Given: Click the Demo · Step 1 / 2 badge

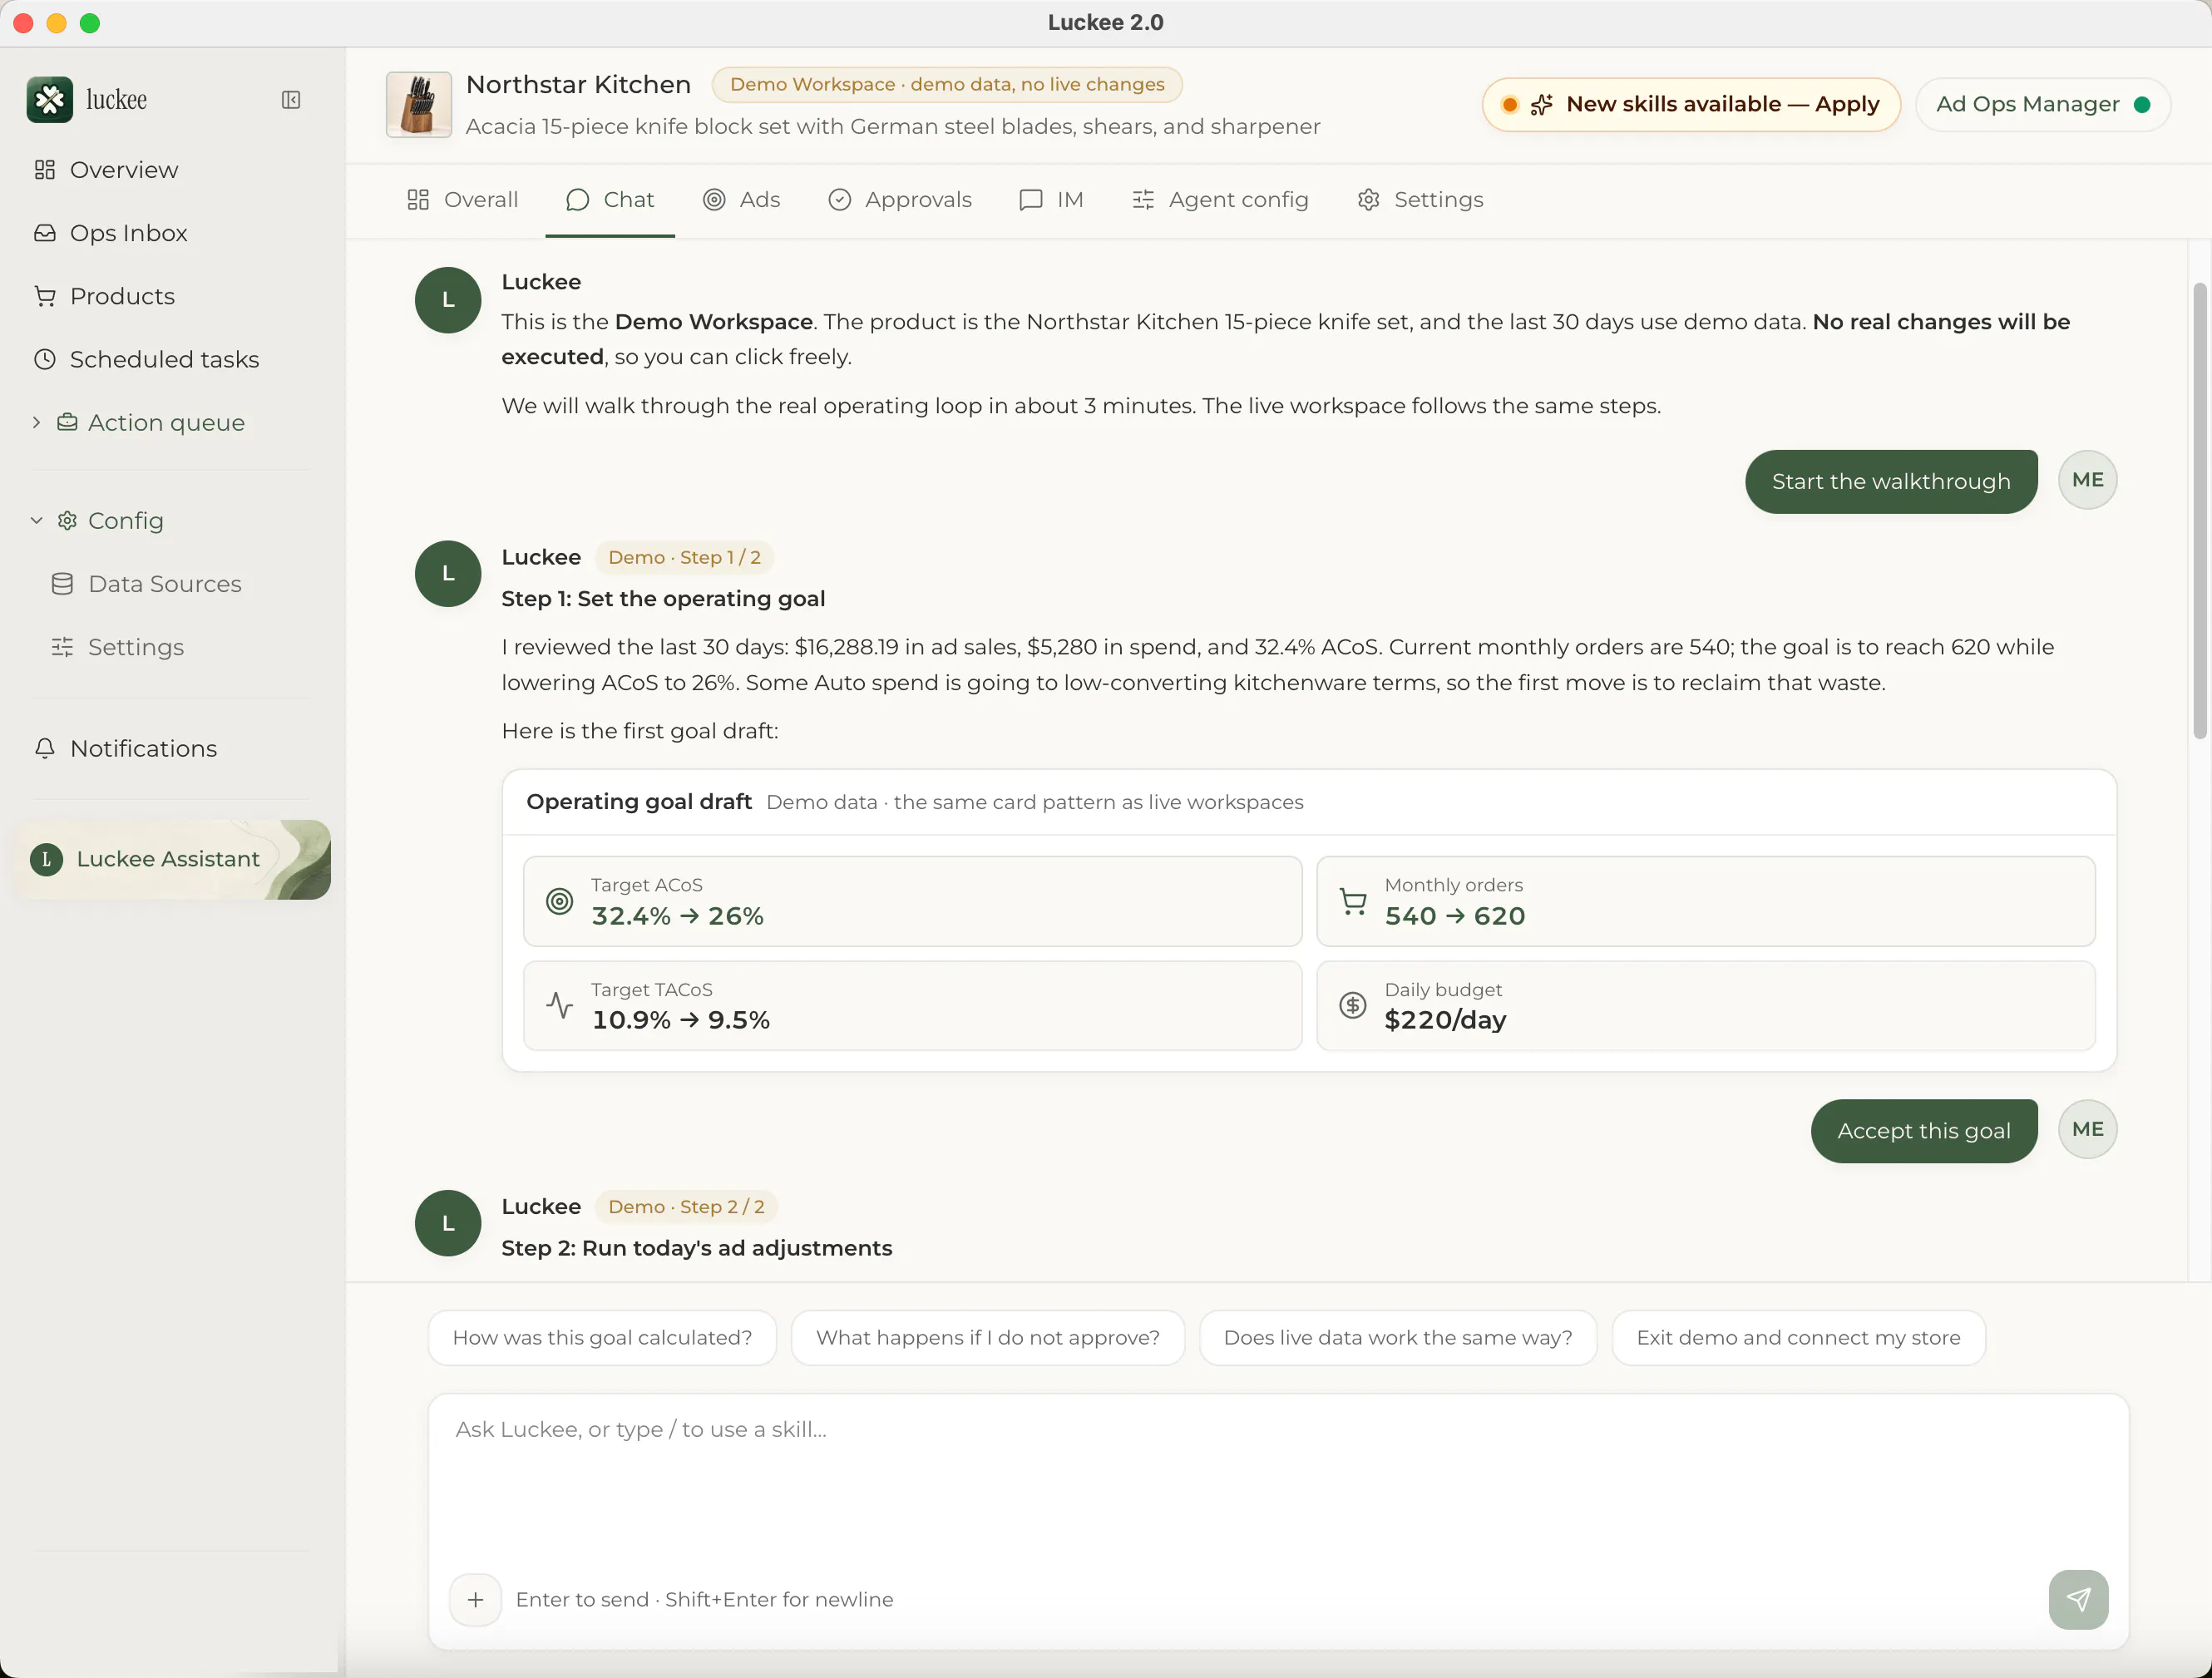Looking at the screenshot, I should 684,557.
